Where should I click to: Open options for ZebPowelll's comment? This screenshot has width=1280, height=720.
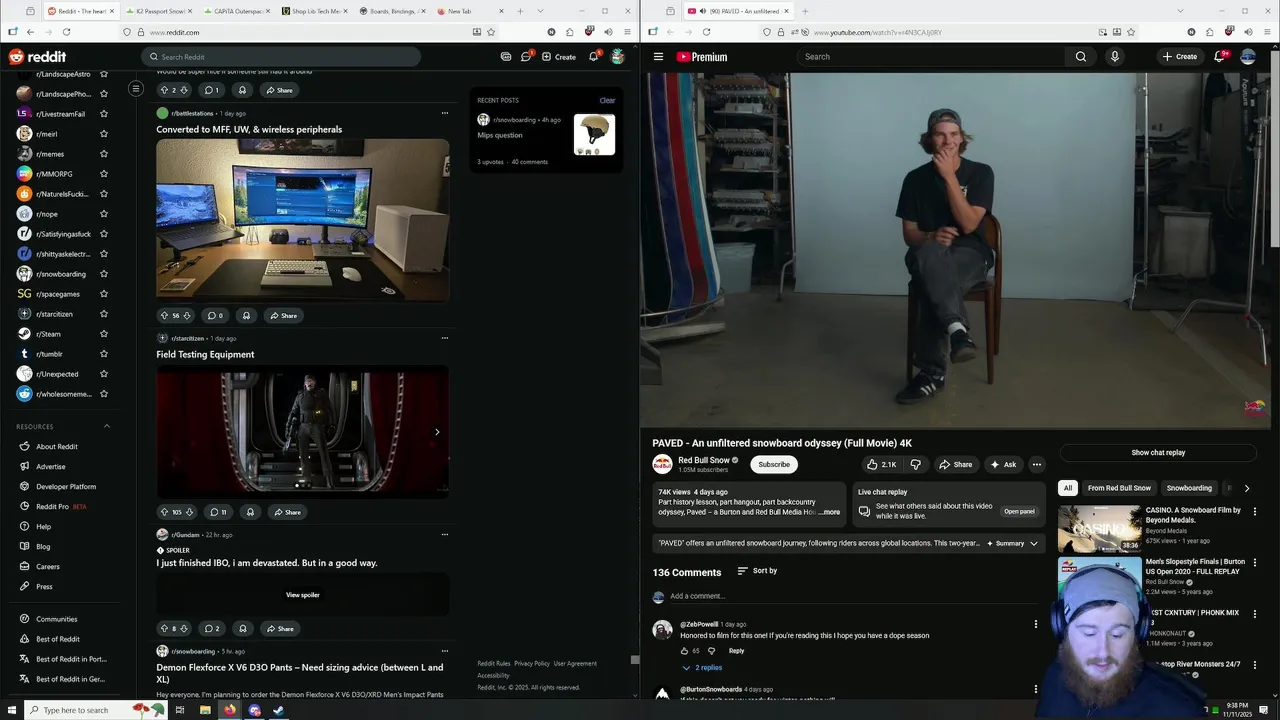point(1036,624)
